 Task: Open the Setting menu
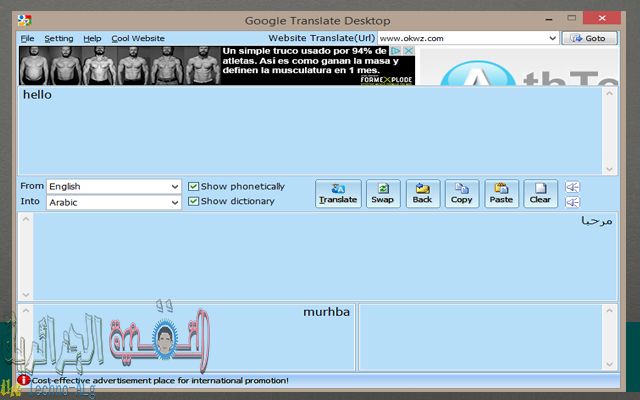[x=58, y=38]
